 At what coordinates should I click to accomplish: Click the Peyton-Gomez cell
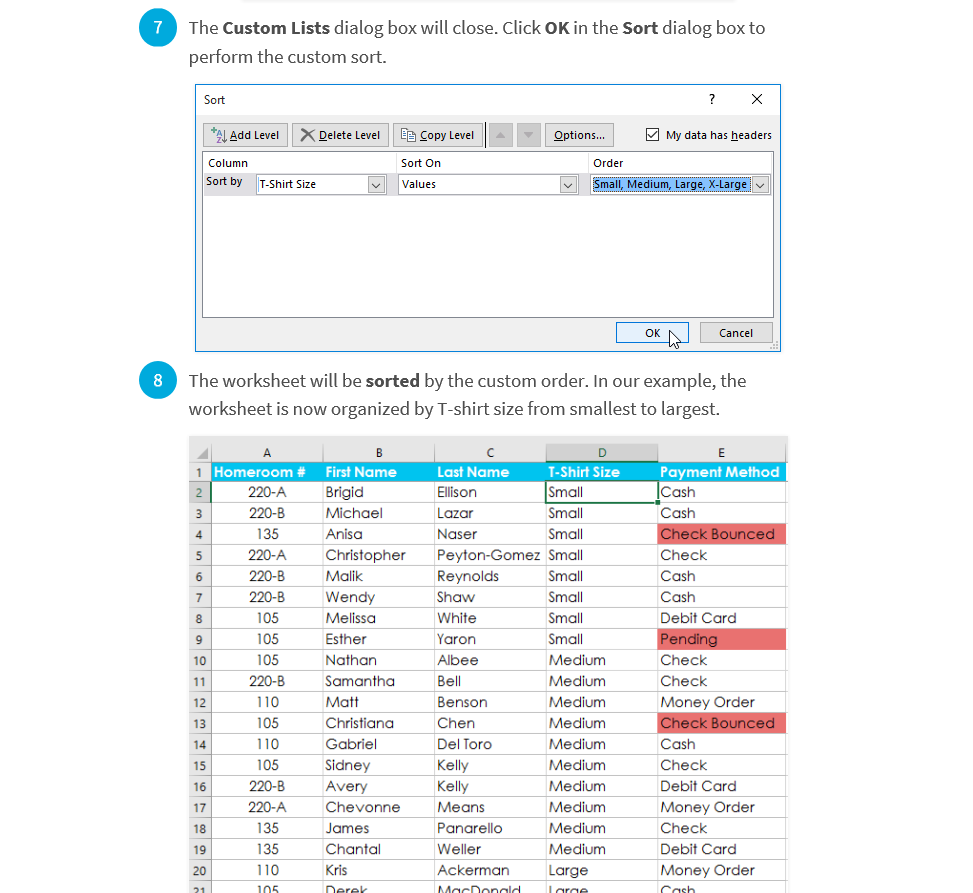click(x=490, y=555)
